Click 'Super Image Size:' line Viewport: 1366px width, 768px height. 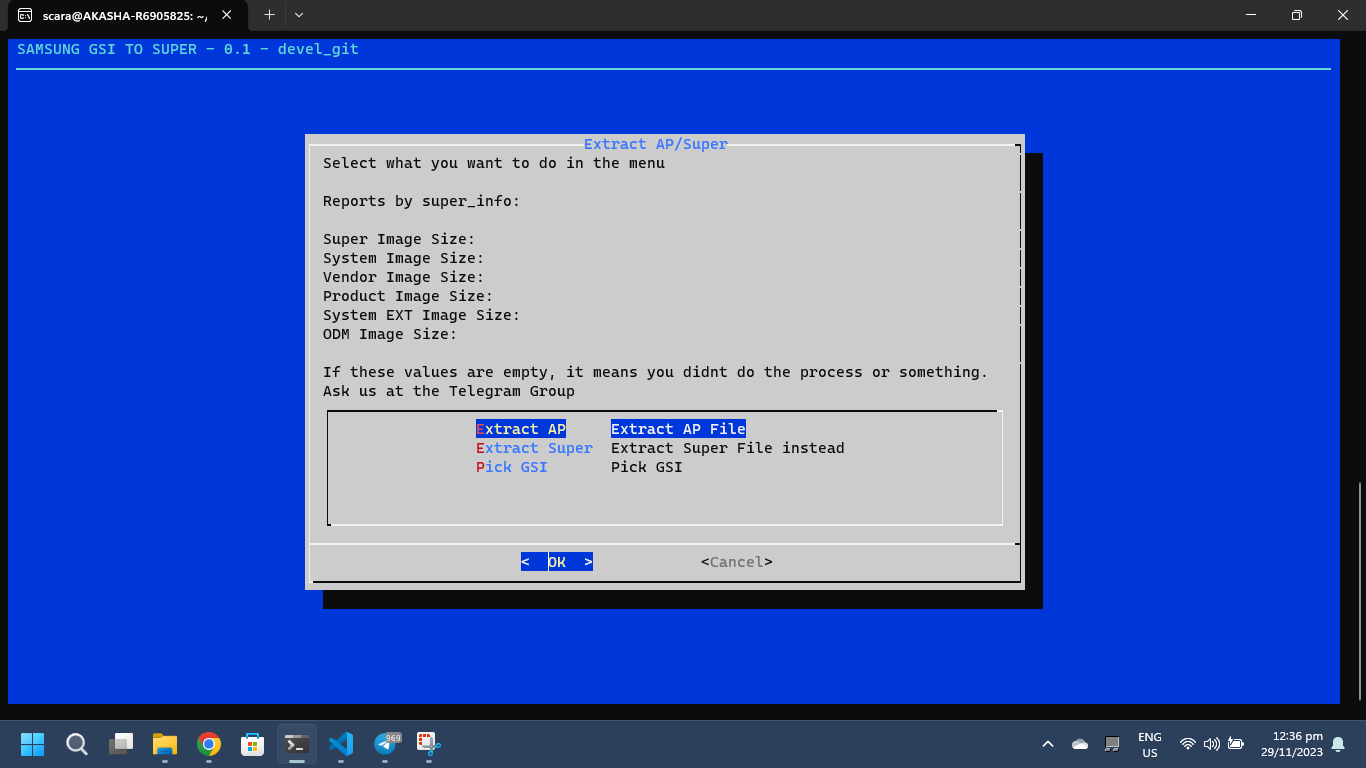pos(399,239)
